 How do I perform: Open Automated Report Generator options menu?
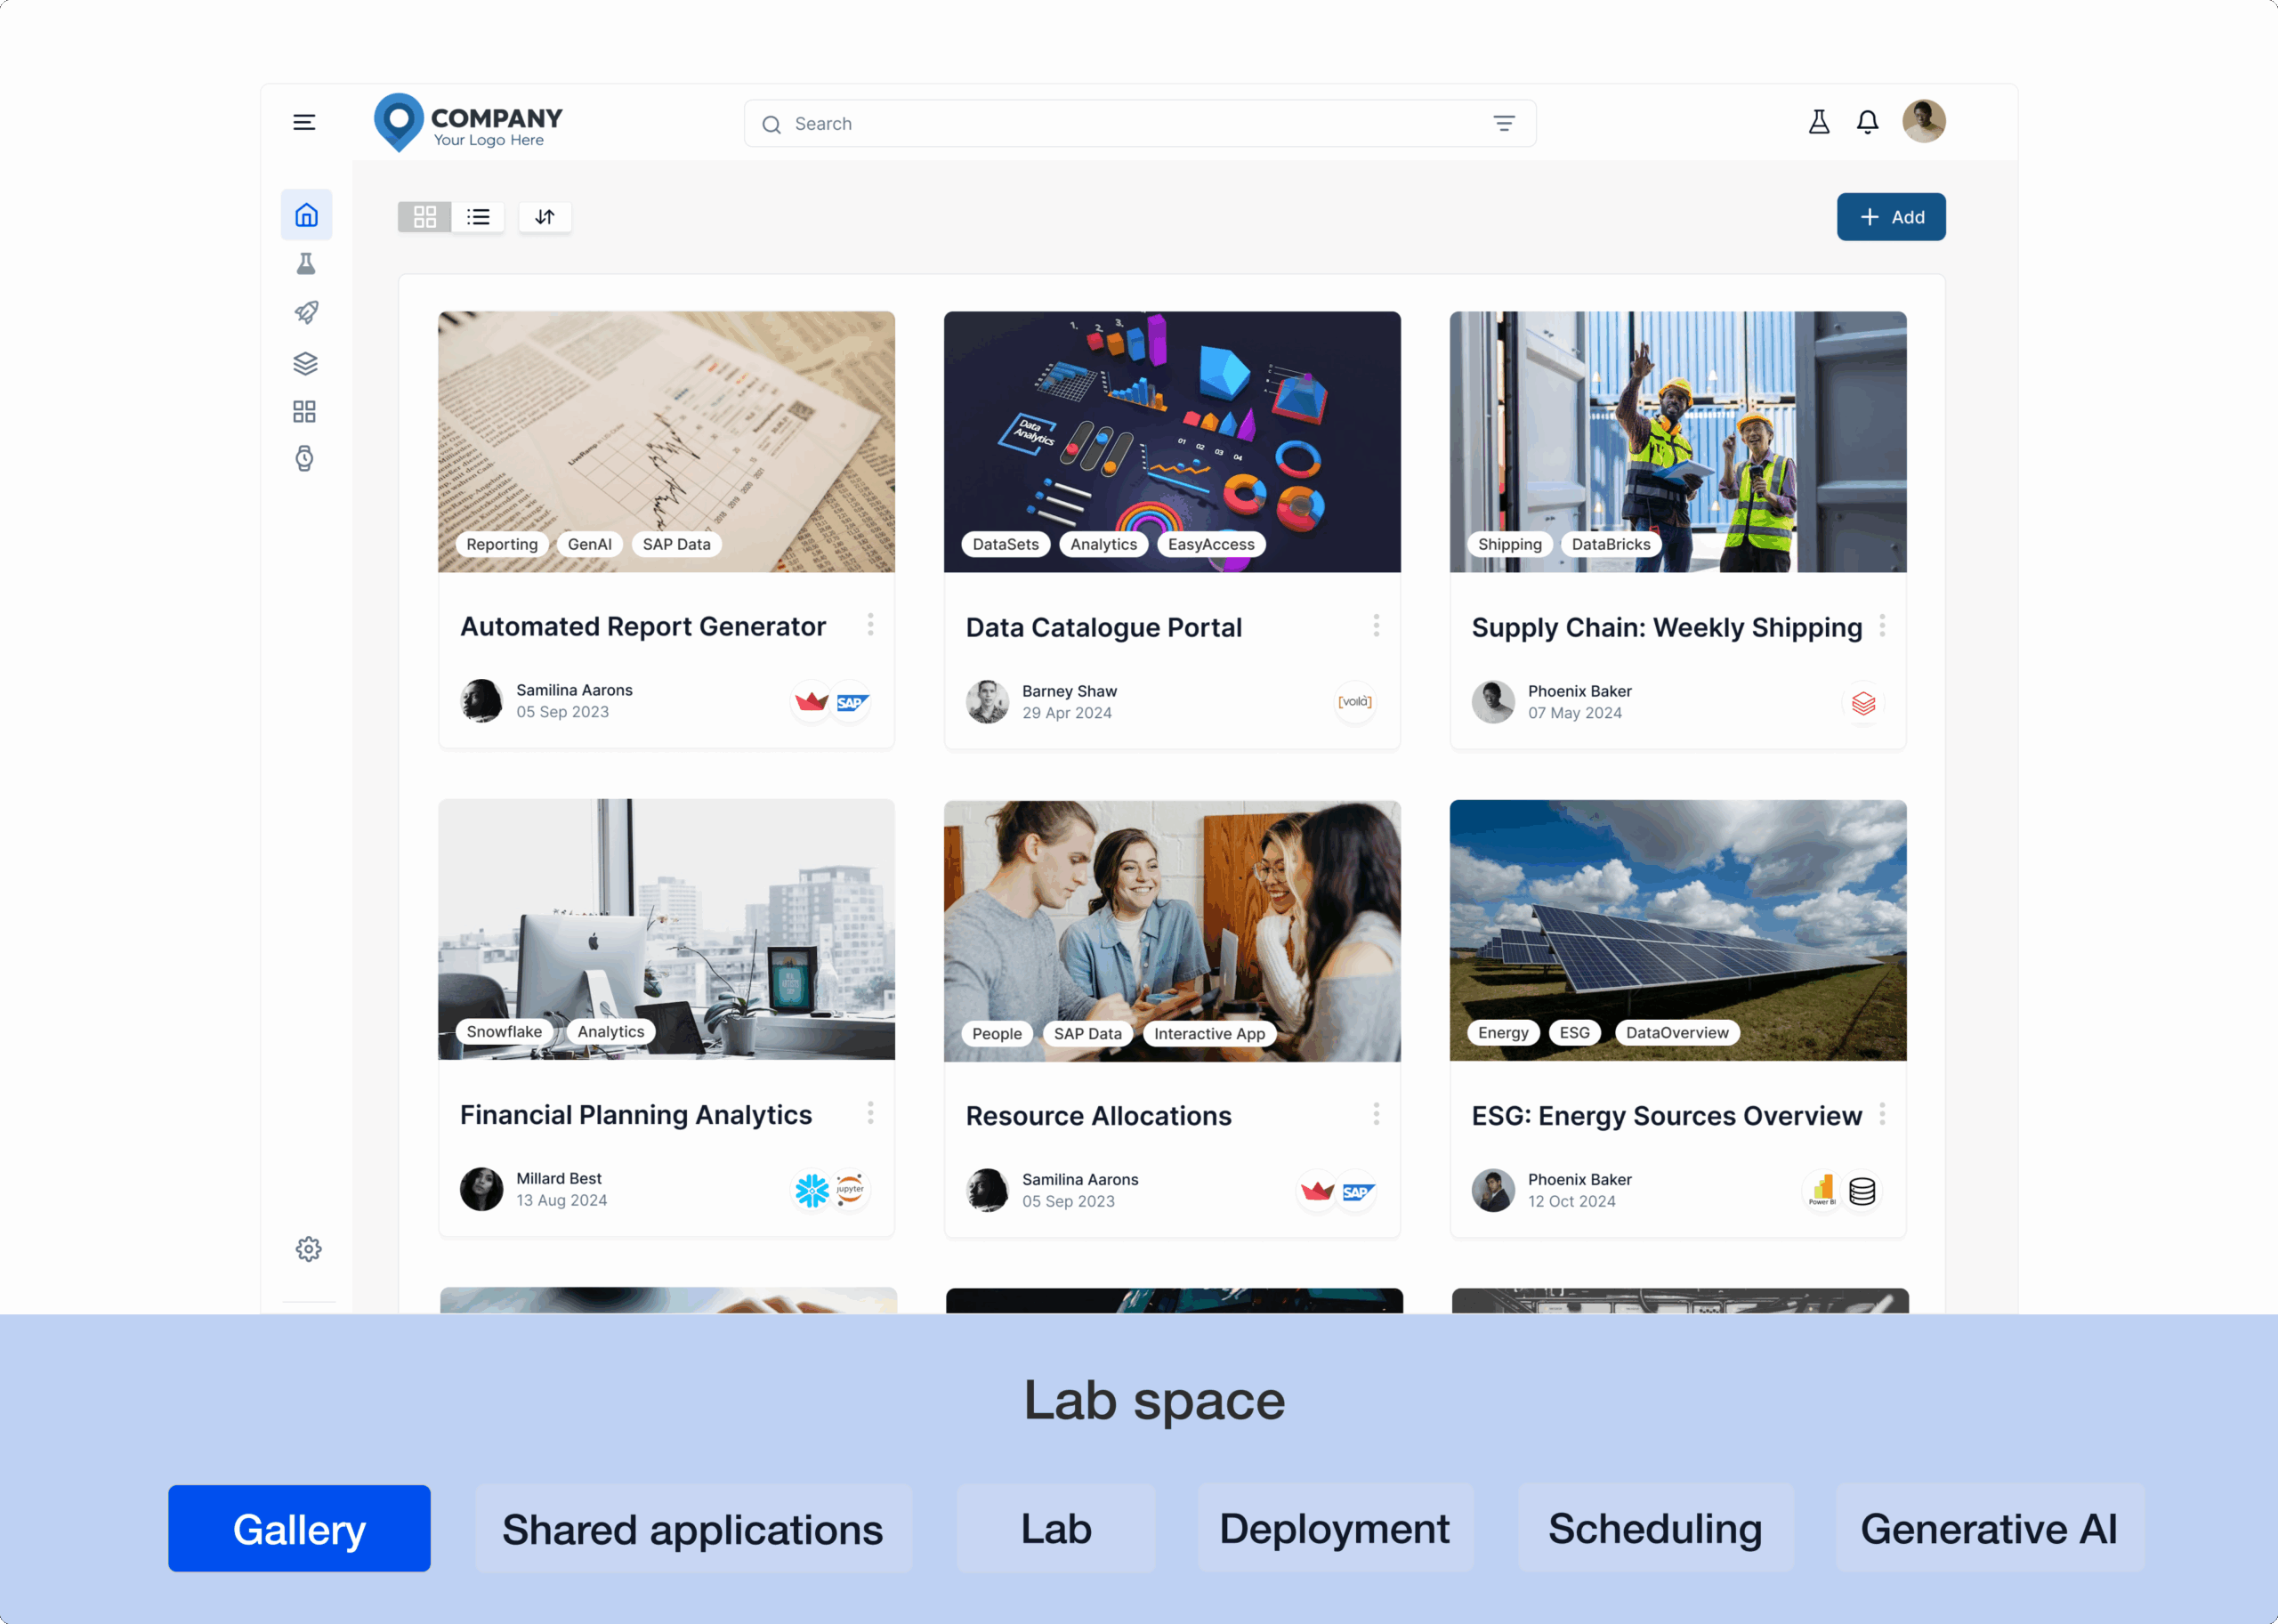[x=870, y=624]
